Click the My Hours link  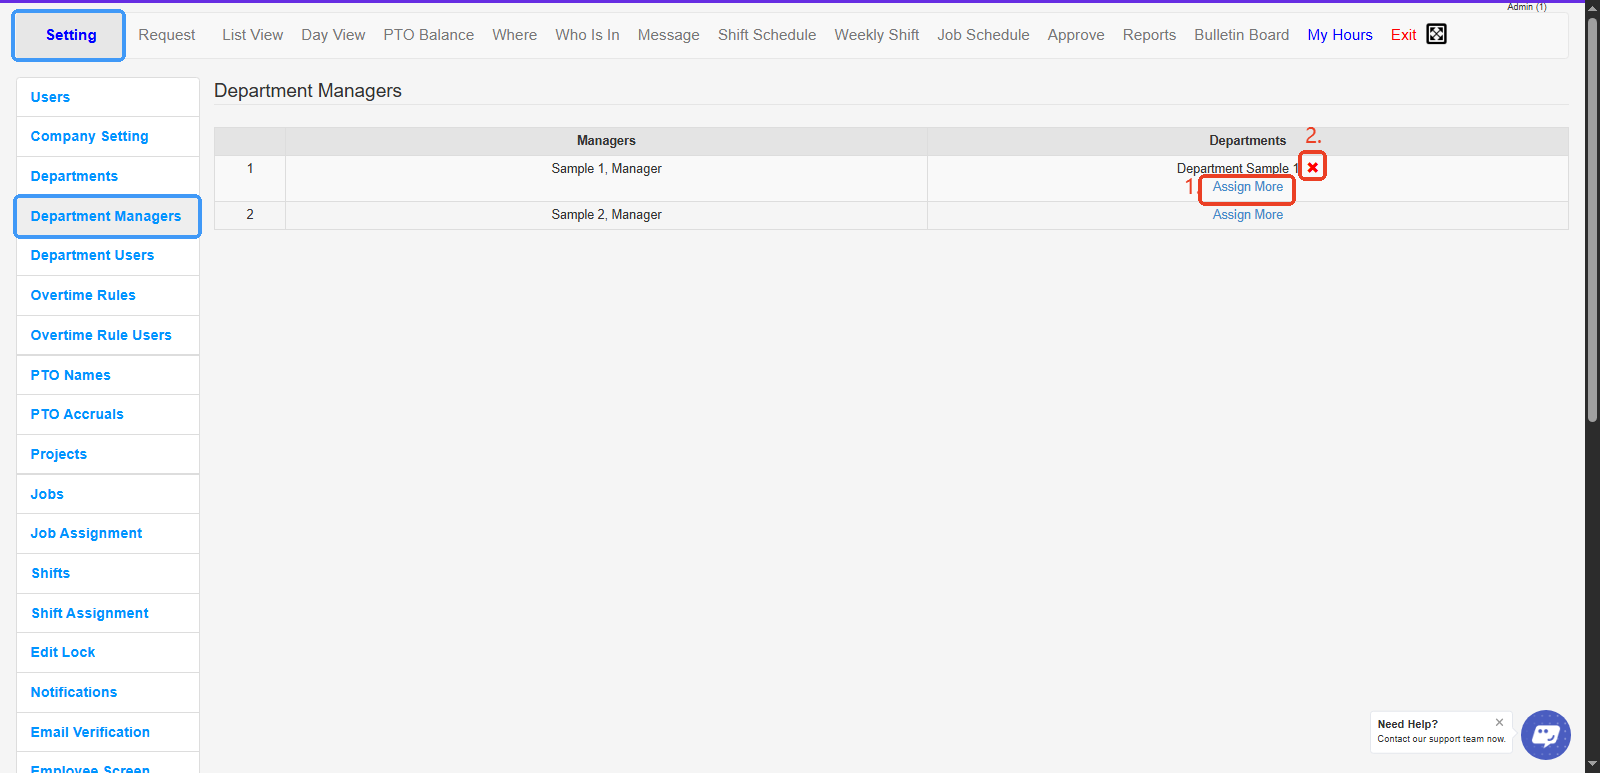tap(1339, 35)
